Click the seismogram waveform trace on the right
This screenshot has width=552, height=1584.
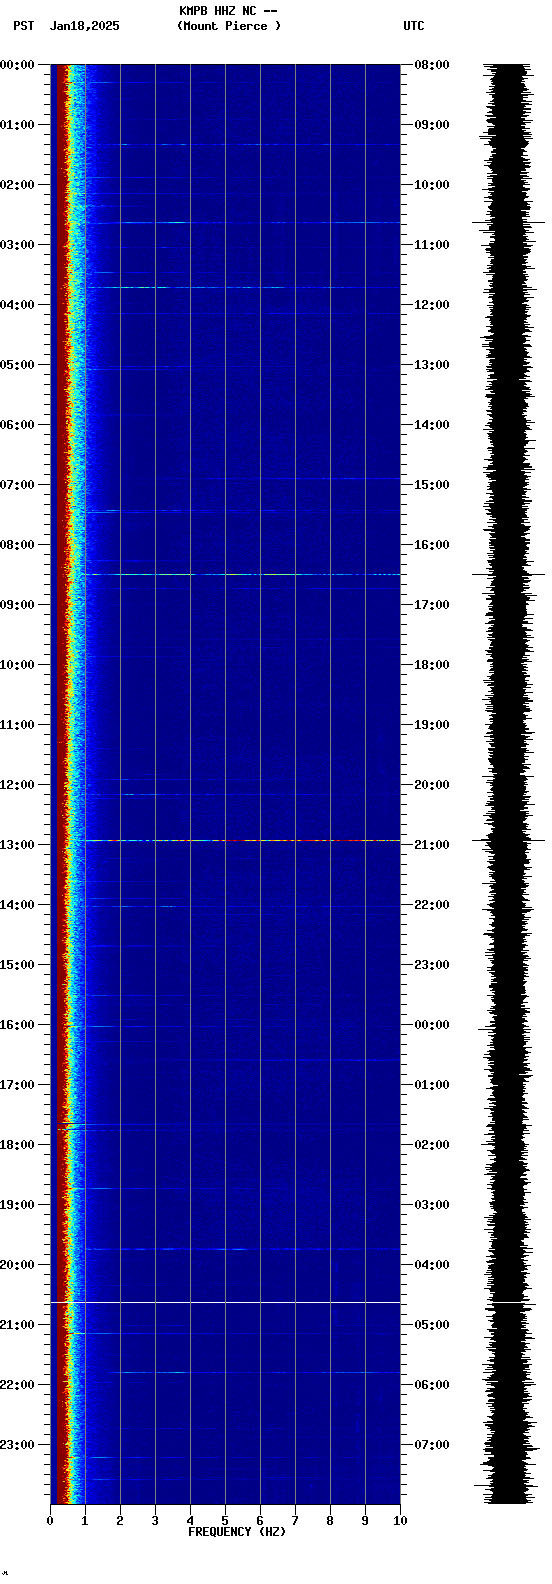[510, 783]
